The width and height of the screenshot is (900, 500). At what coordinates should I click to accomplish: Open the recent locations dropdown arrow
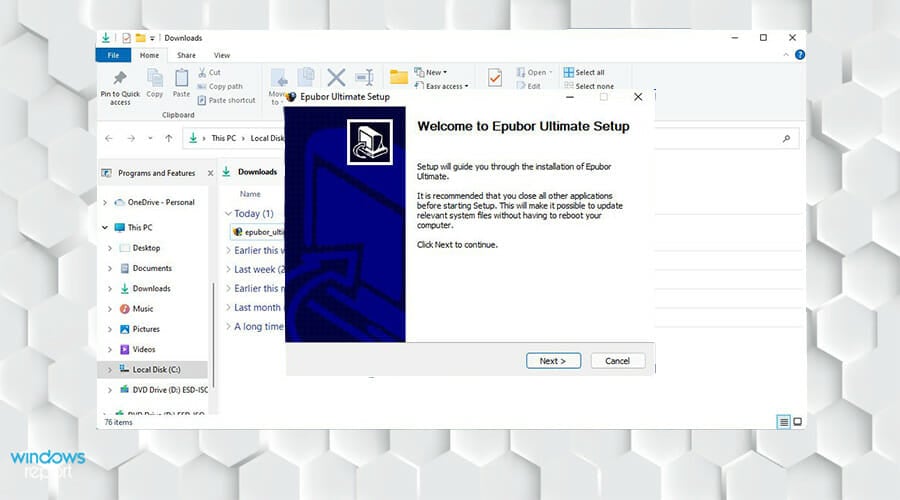pos(150,138)
